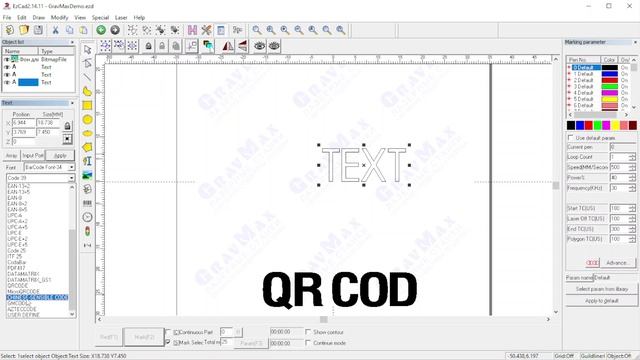
Task: Click the first Zoom magnifier icon
Action: [x=257, y=30]
